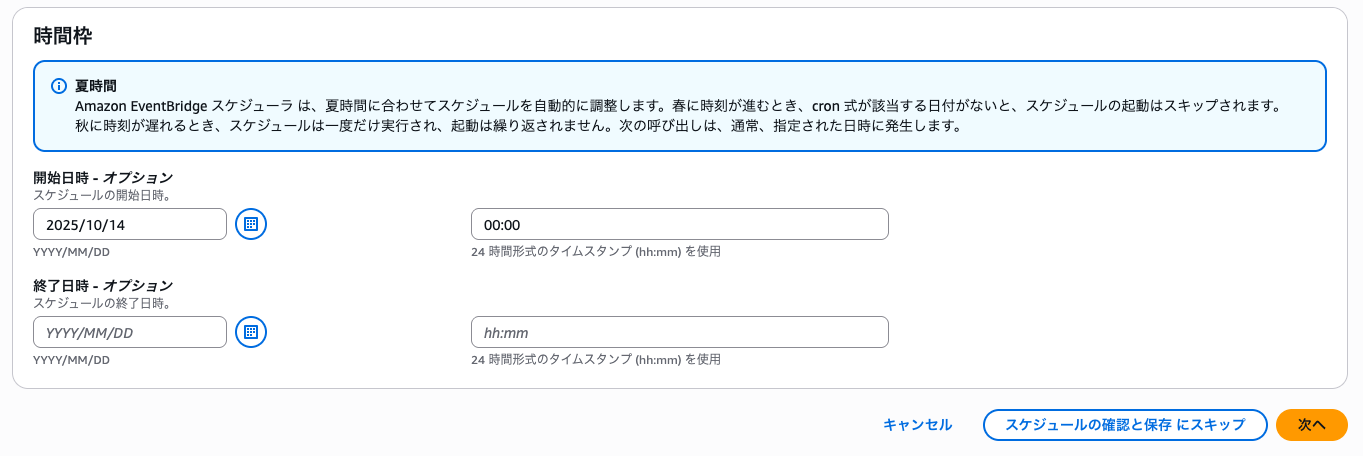This screenshot has height=456, width=1363.
Task: Click スケジュールの確認と保存 にスキップ button
Action: click(1125, 425)
